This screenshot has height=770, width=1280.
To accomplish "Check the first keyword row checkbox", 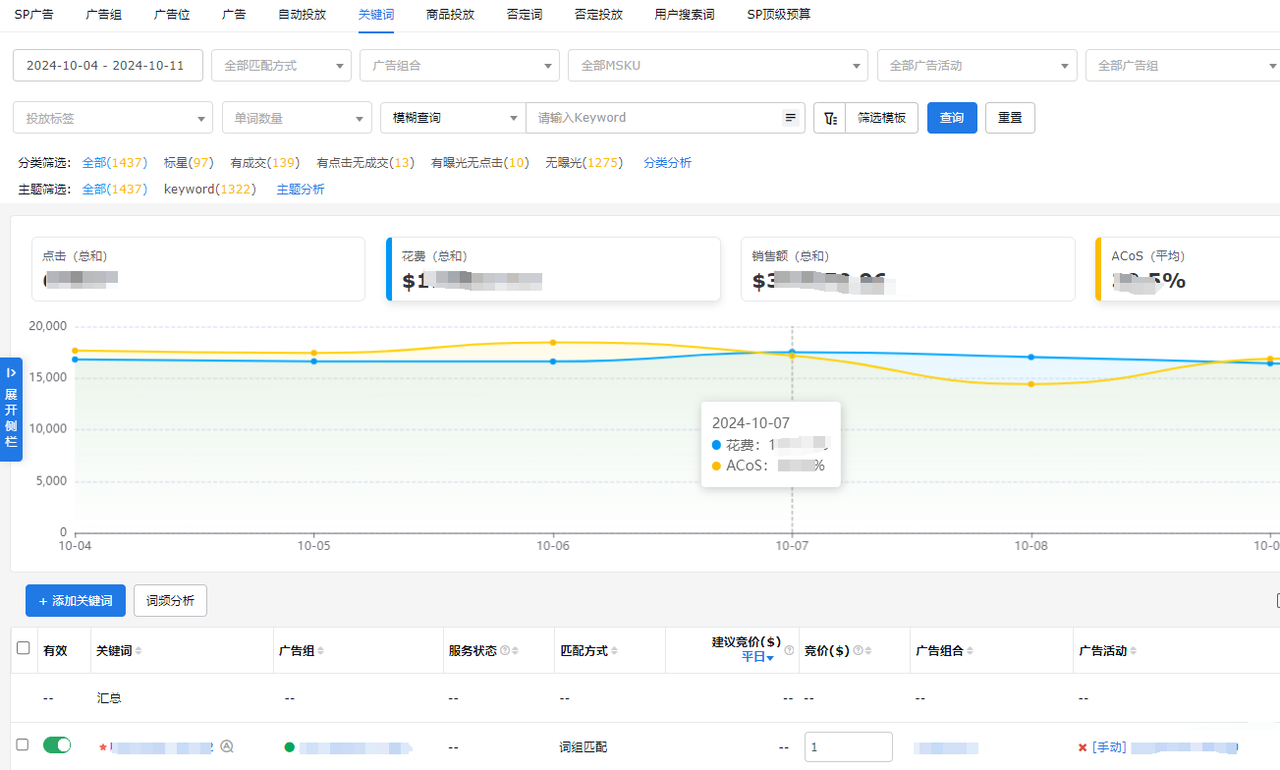I will [x=23, y=745].
